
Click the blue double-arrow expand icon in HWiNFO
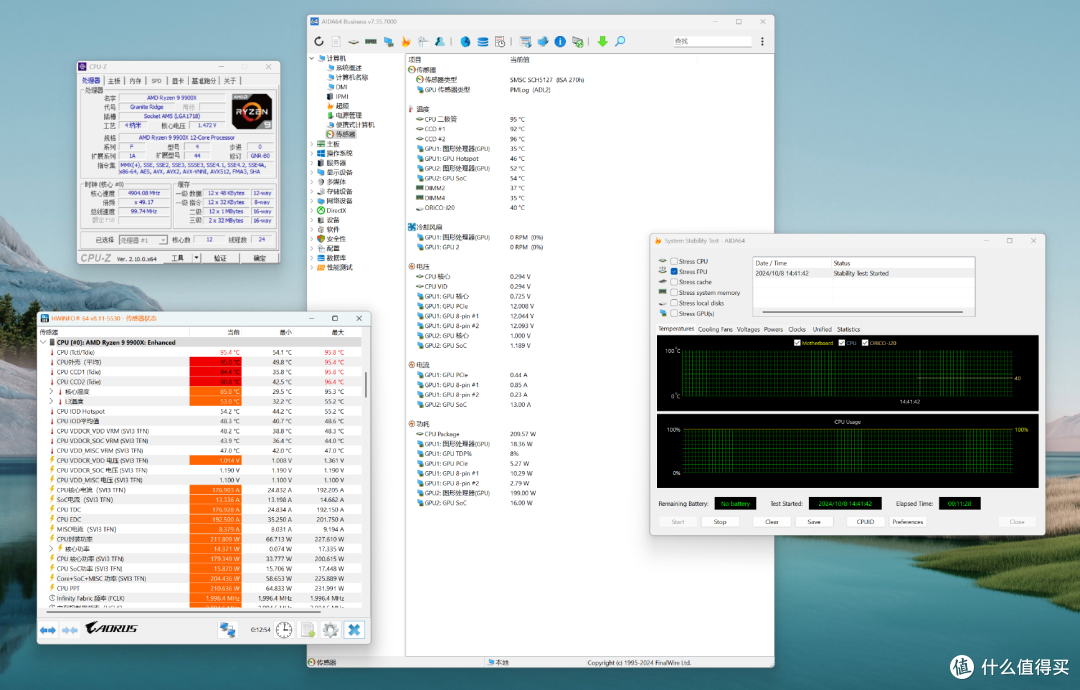point(48,630)
